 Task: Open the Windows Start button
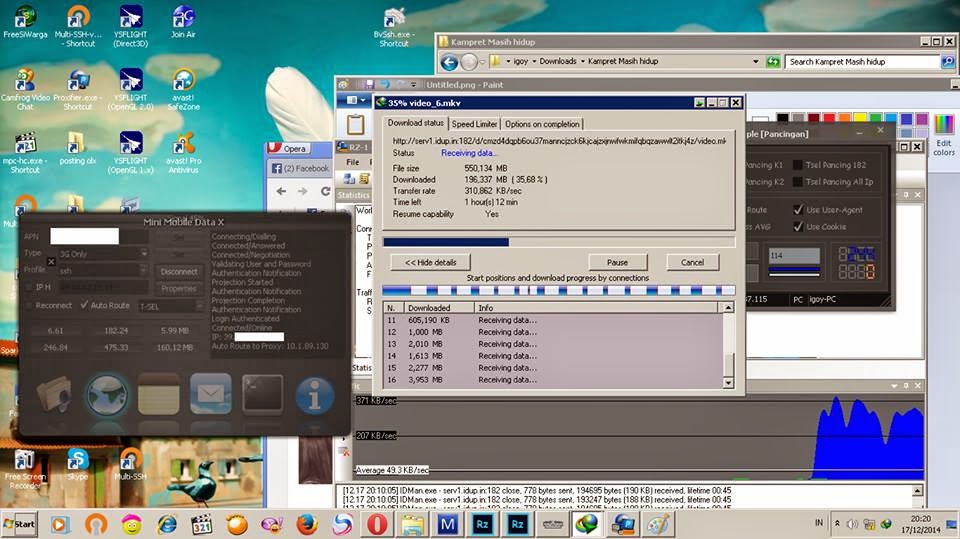click(x=20, y=524)
